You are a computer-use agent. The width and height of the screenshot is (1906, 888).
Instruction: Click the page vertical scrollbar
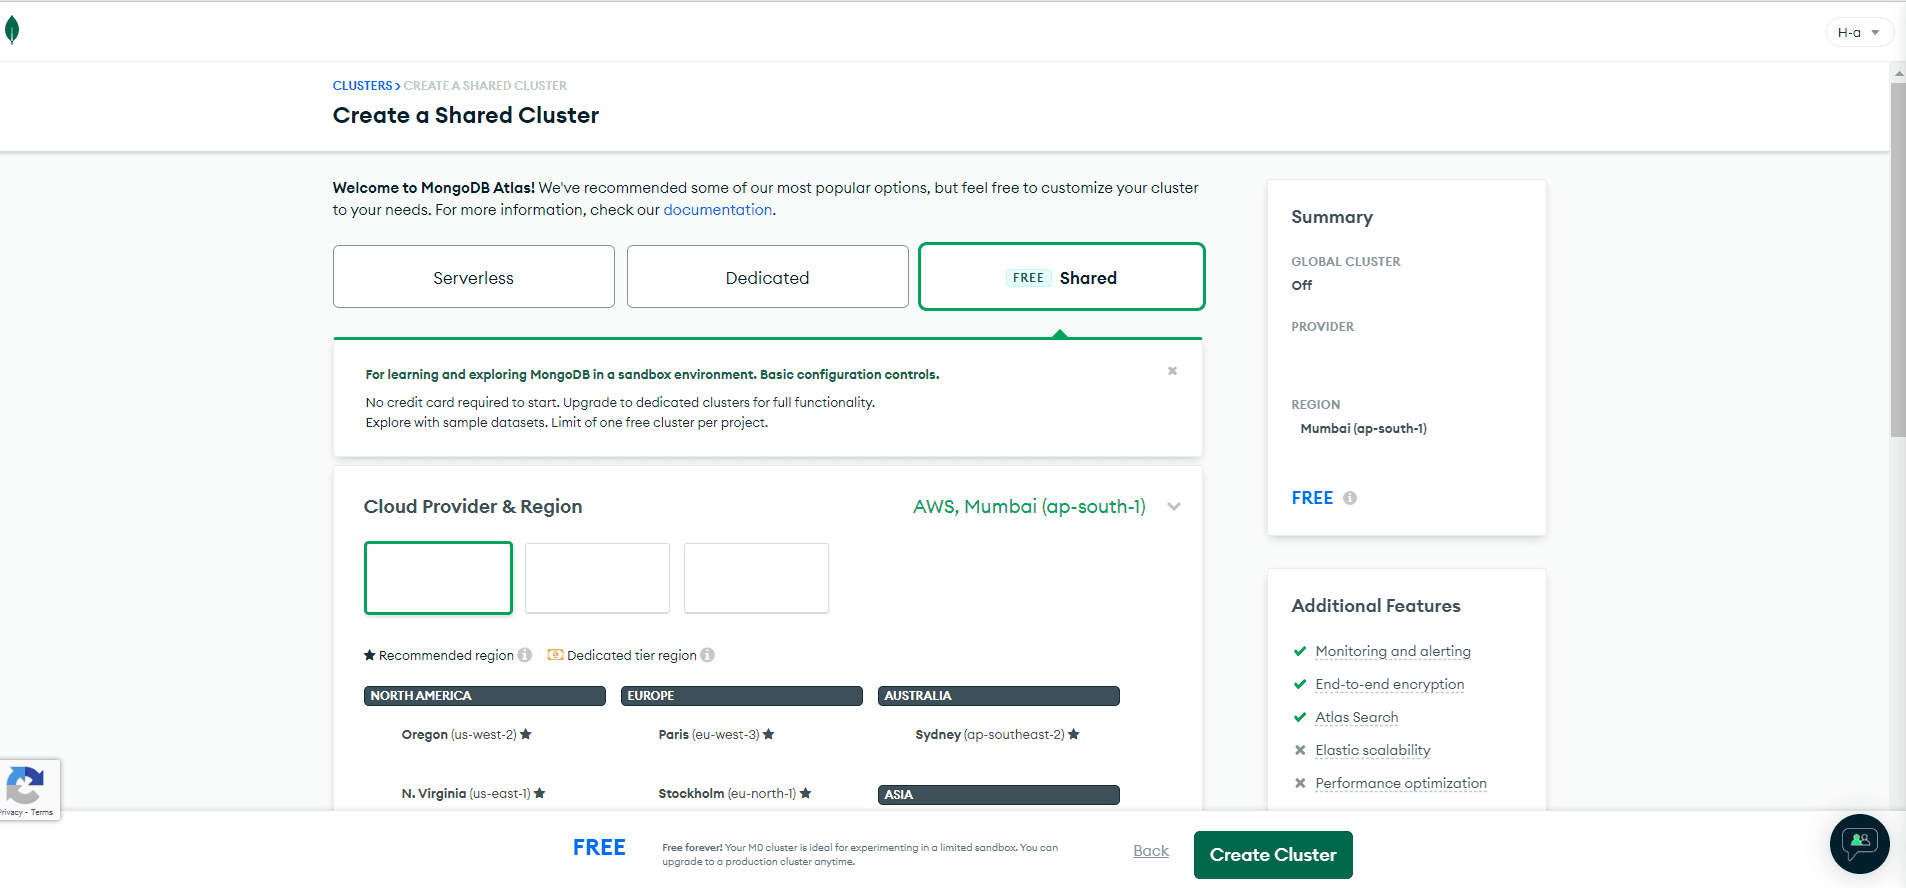[1898, 260]
